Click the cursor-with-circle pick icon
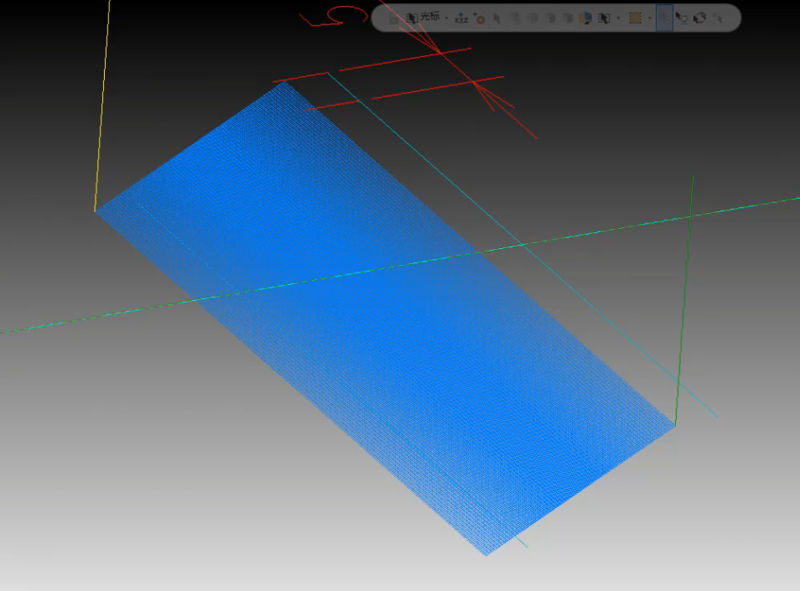This screenshot has width=800, height=591. 682,18
